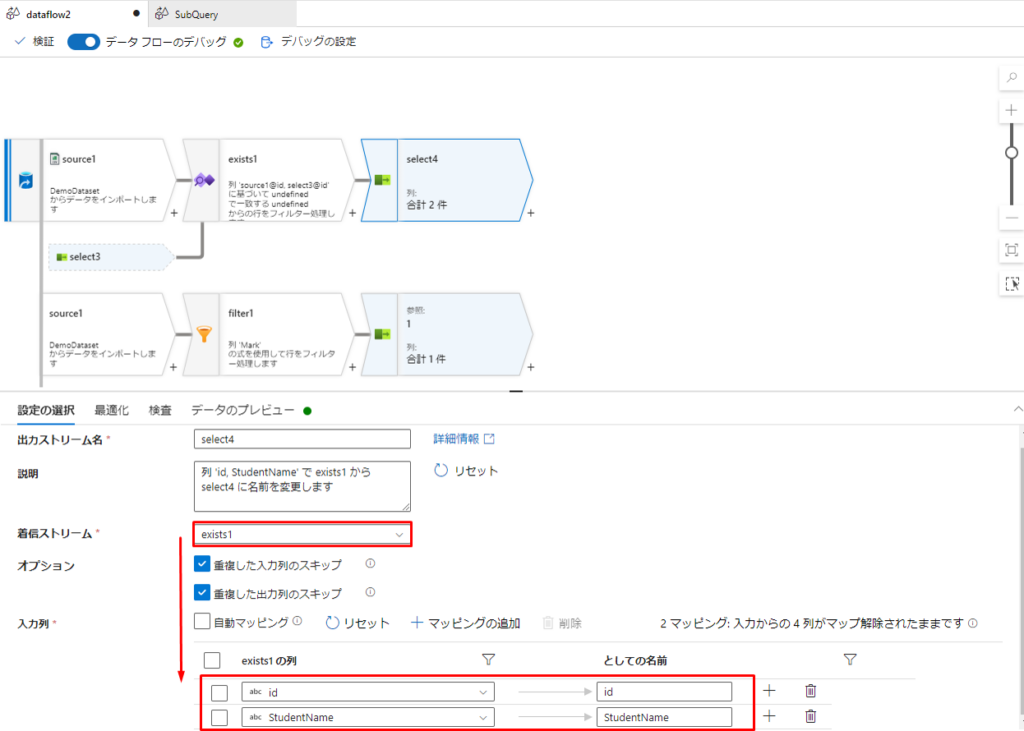This screenshot has width=1024, height=731.
Task: Reset the description text
Action: pyautogui.click(x=466, y=471)
